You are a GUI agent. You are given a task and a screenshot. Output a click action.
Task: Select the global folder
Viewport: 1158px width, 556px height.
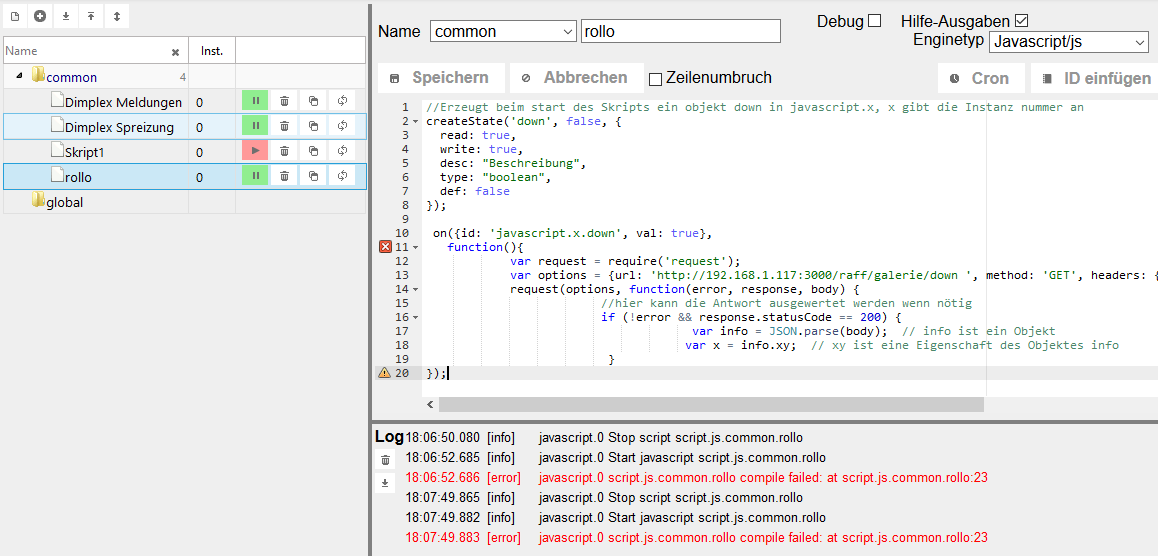tap(64, 202)
